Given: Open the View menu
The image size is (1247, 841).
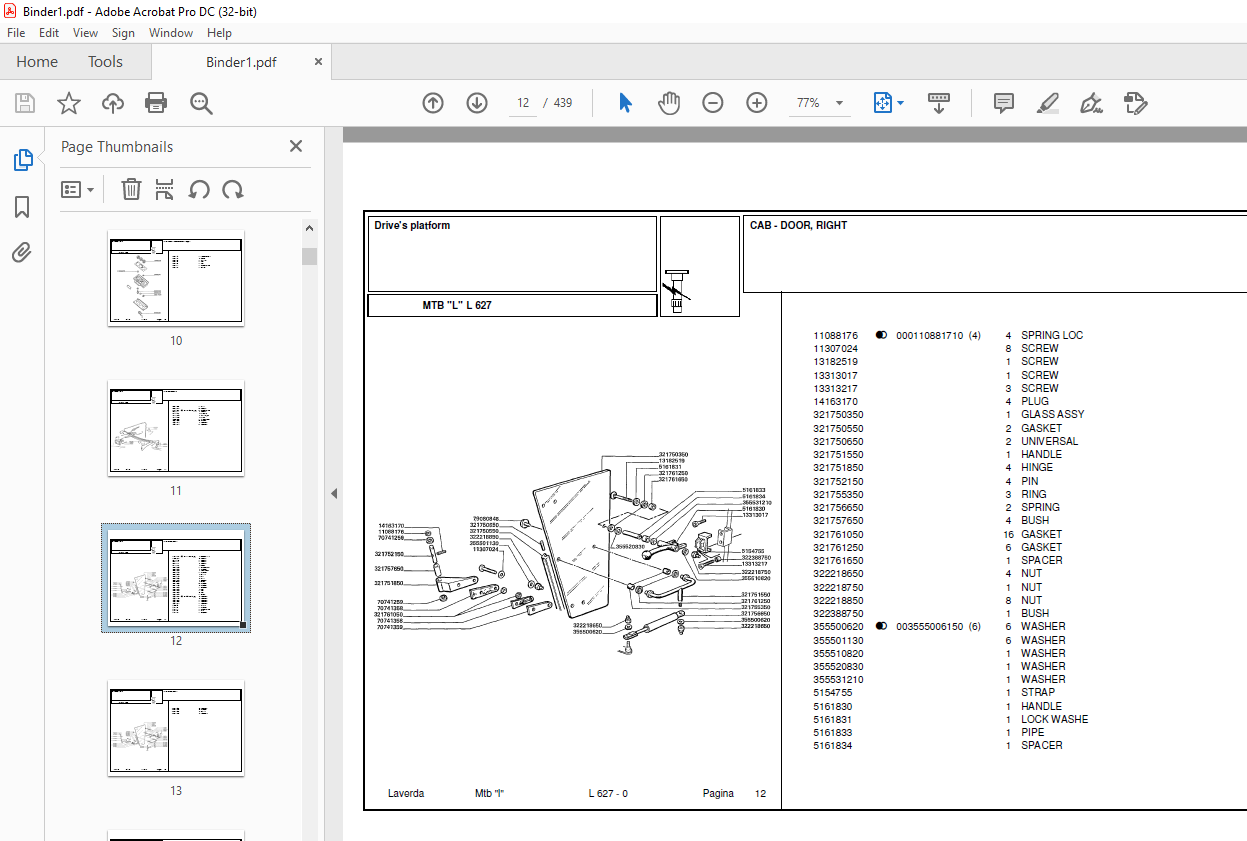Looking at the screenshot, I should click(85, 33).
